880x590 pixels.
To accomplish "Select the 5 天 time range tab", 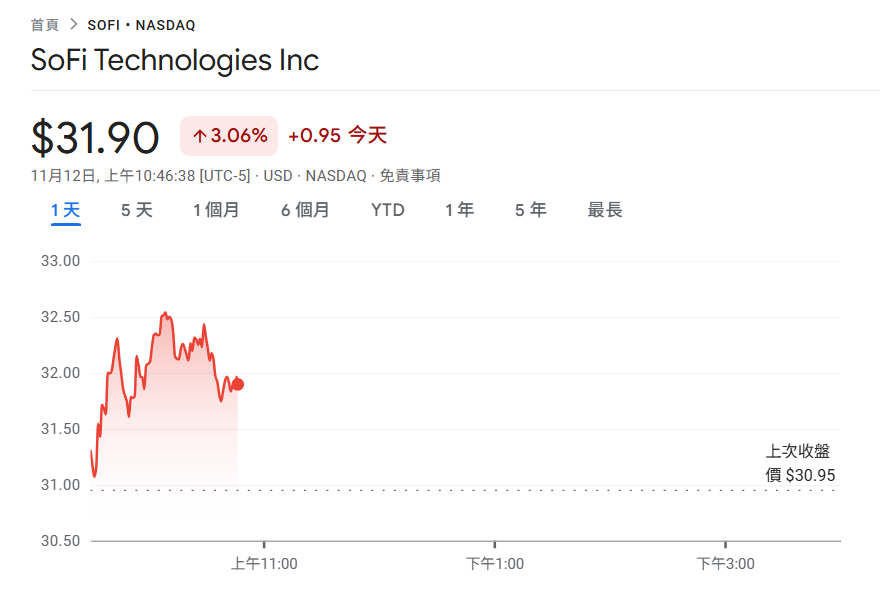I will [x=136, y=210].
